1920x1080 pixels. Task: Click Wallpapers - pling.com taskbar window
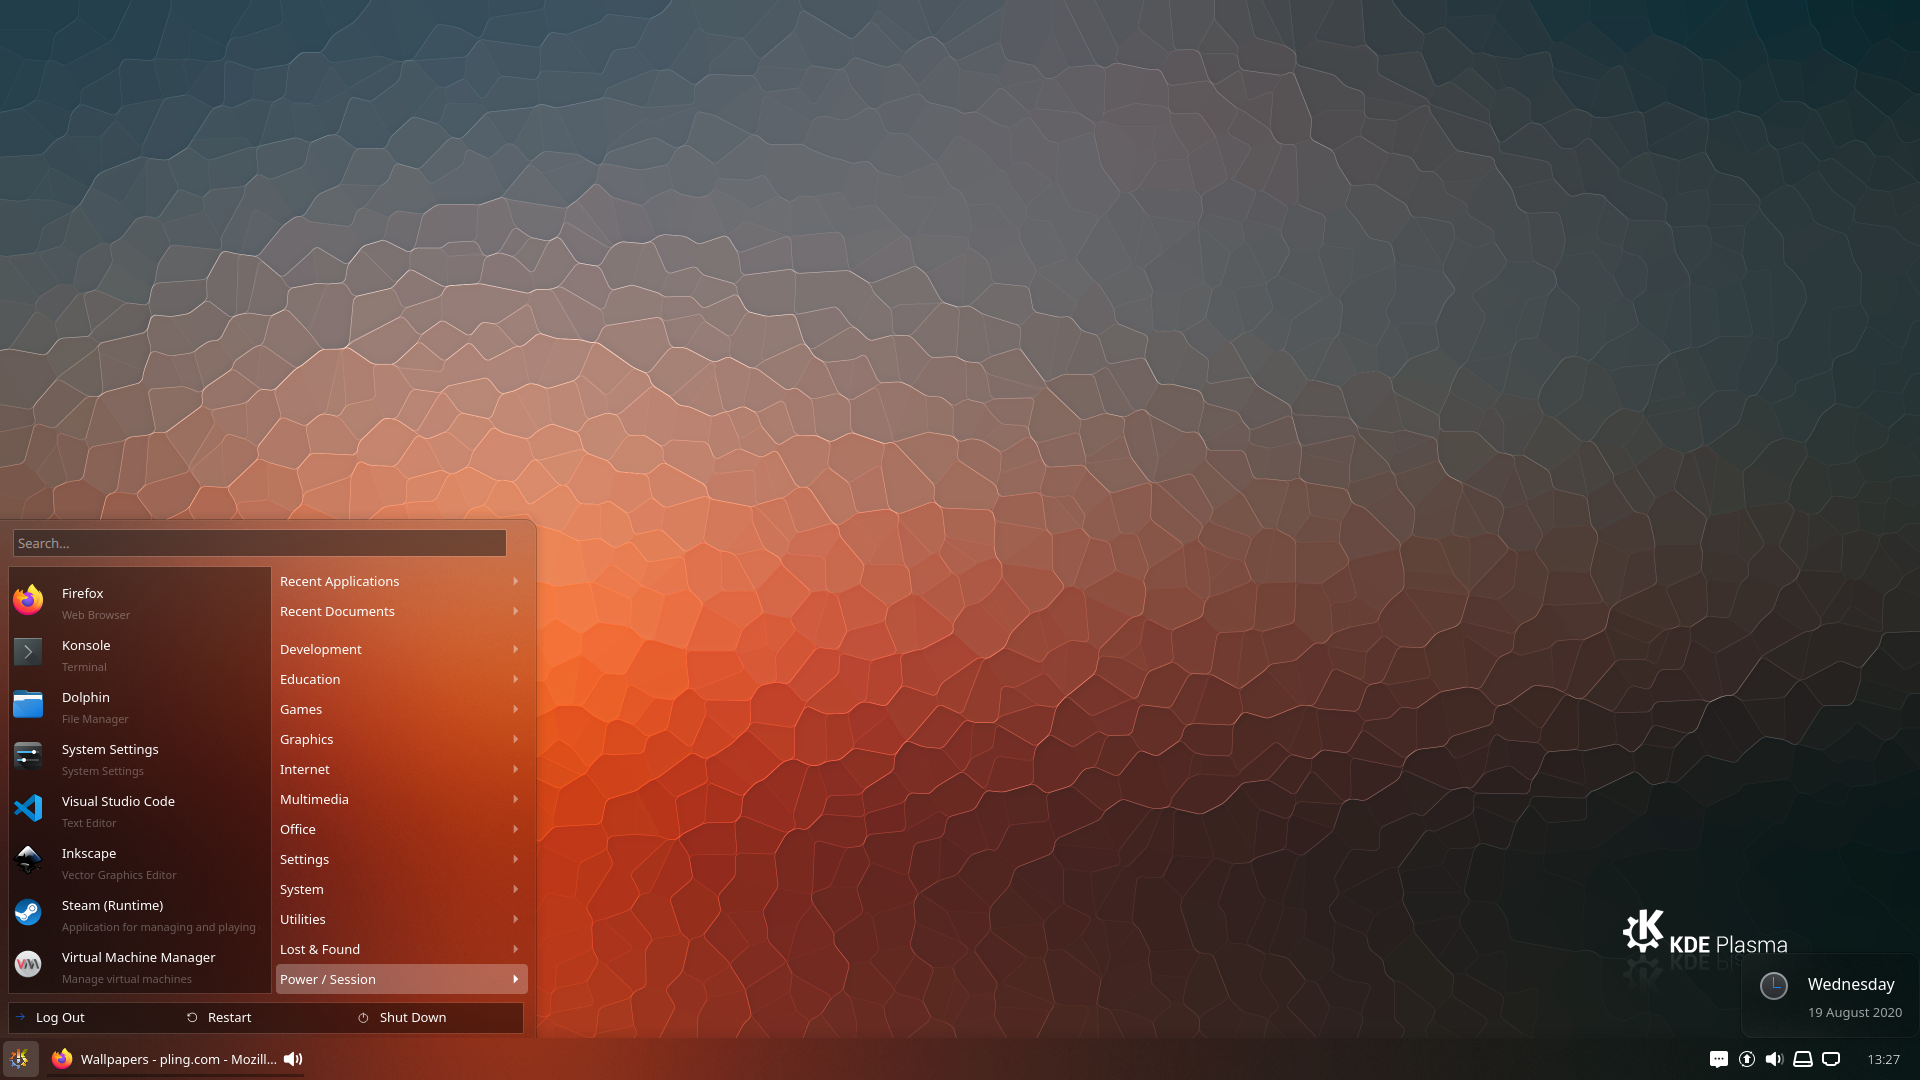(175, 1059)
